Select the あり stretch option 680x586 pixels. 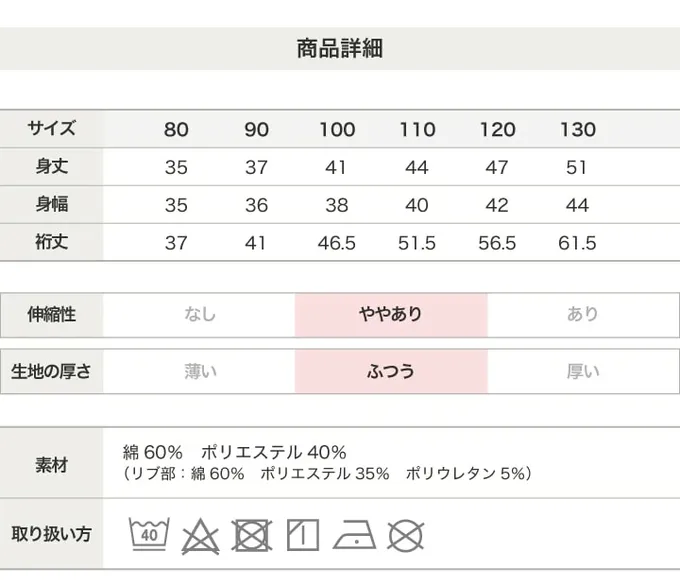(582, 314)
